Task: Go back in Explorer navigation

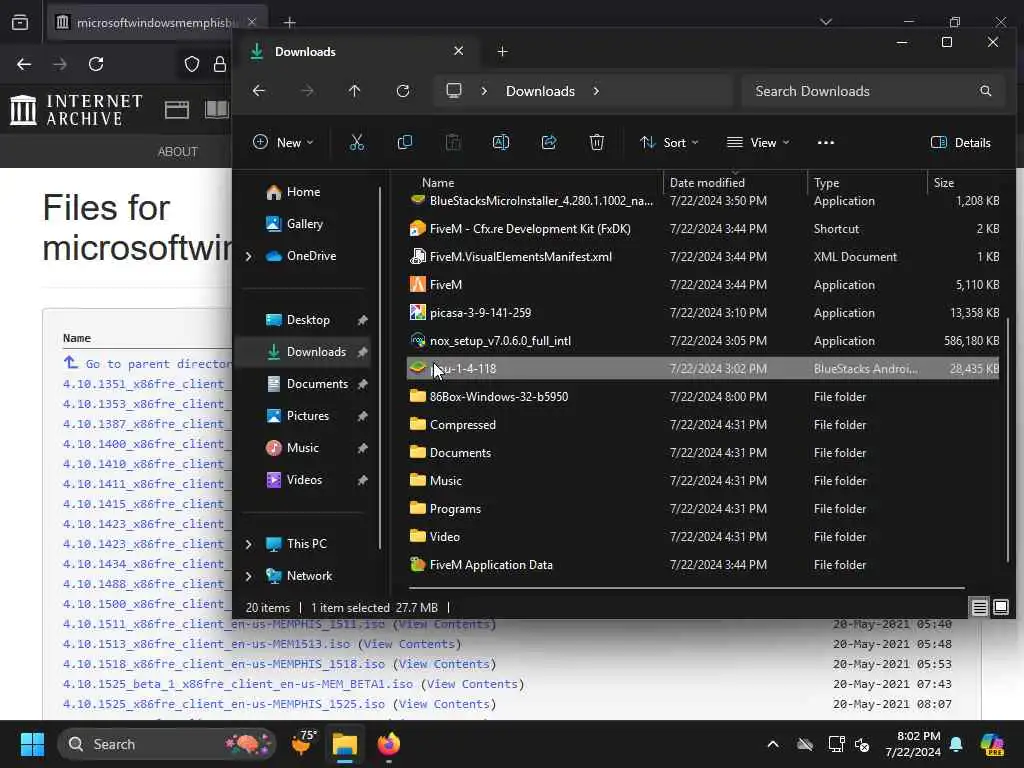Action: point(259,91)
